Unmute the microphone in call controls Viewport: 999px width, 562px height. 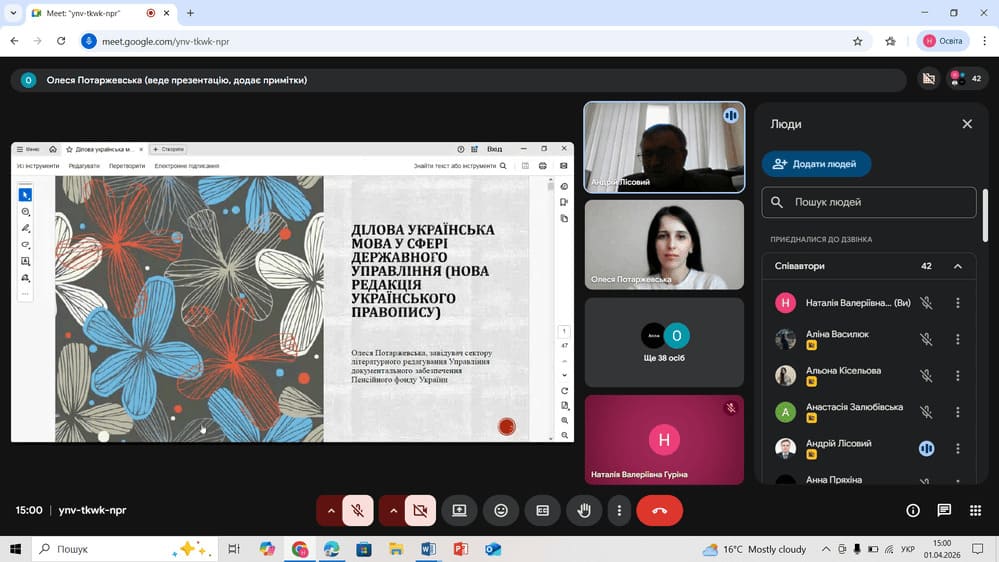click(x=358, y=510)
